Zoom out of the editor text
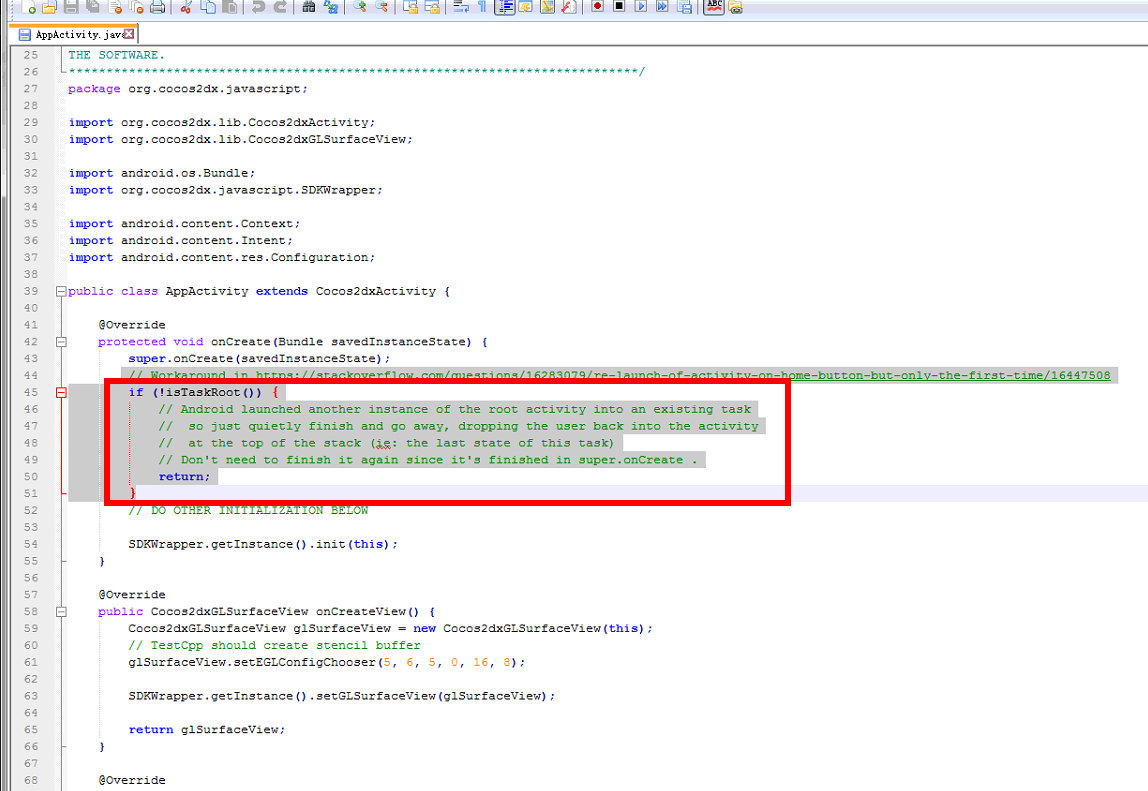 381,7
